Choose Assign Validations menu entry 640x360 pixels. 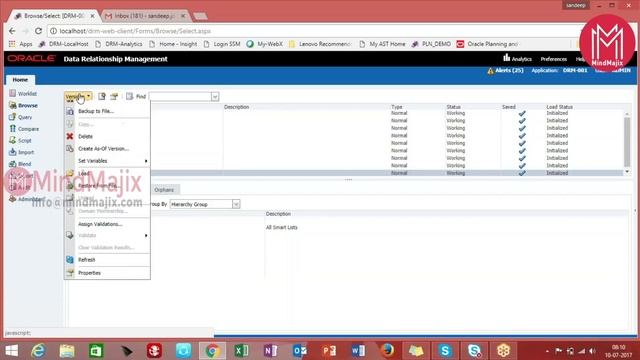tap(100, 224)
